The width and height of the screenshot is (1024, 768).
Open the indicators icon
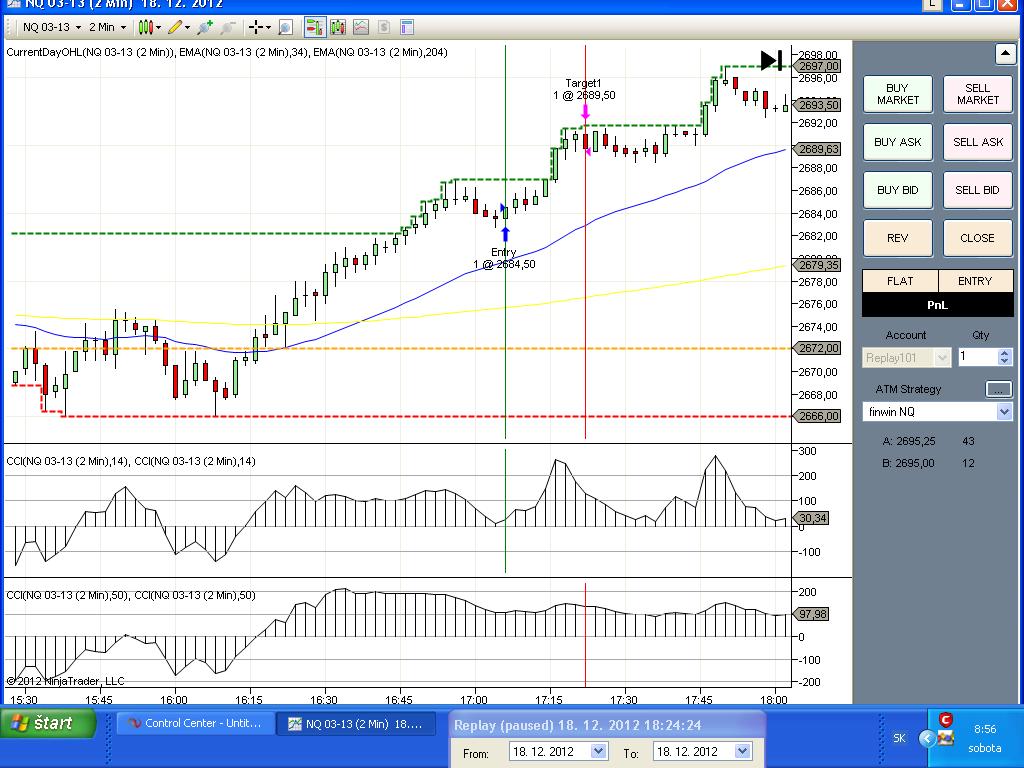point(360,27)
